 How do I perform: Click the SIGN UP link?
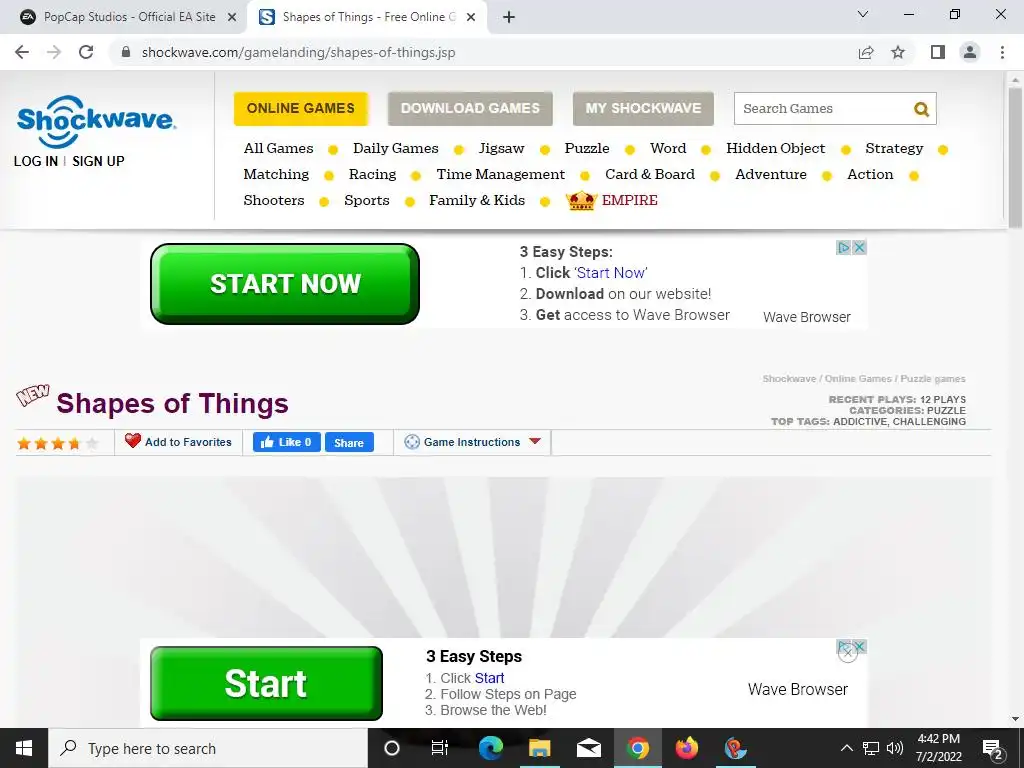click(x=98, y=161)
